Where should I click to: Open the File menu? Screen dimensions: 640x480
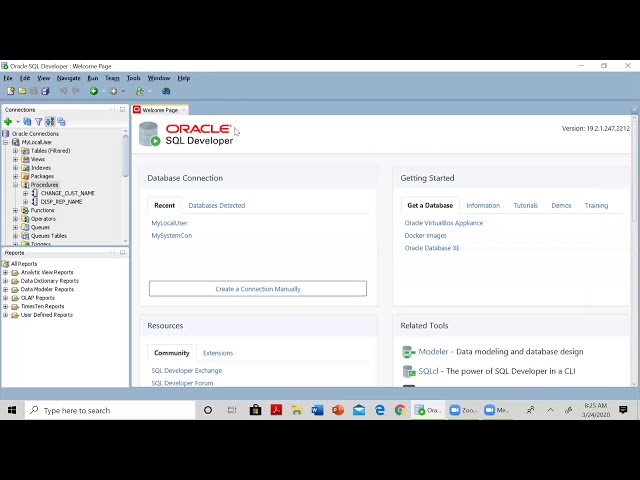[8, 78]
